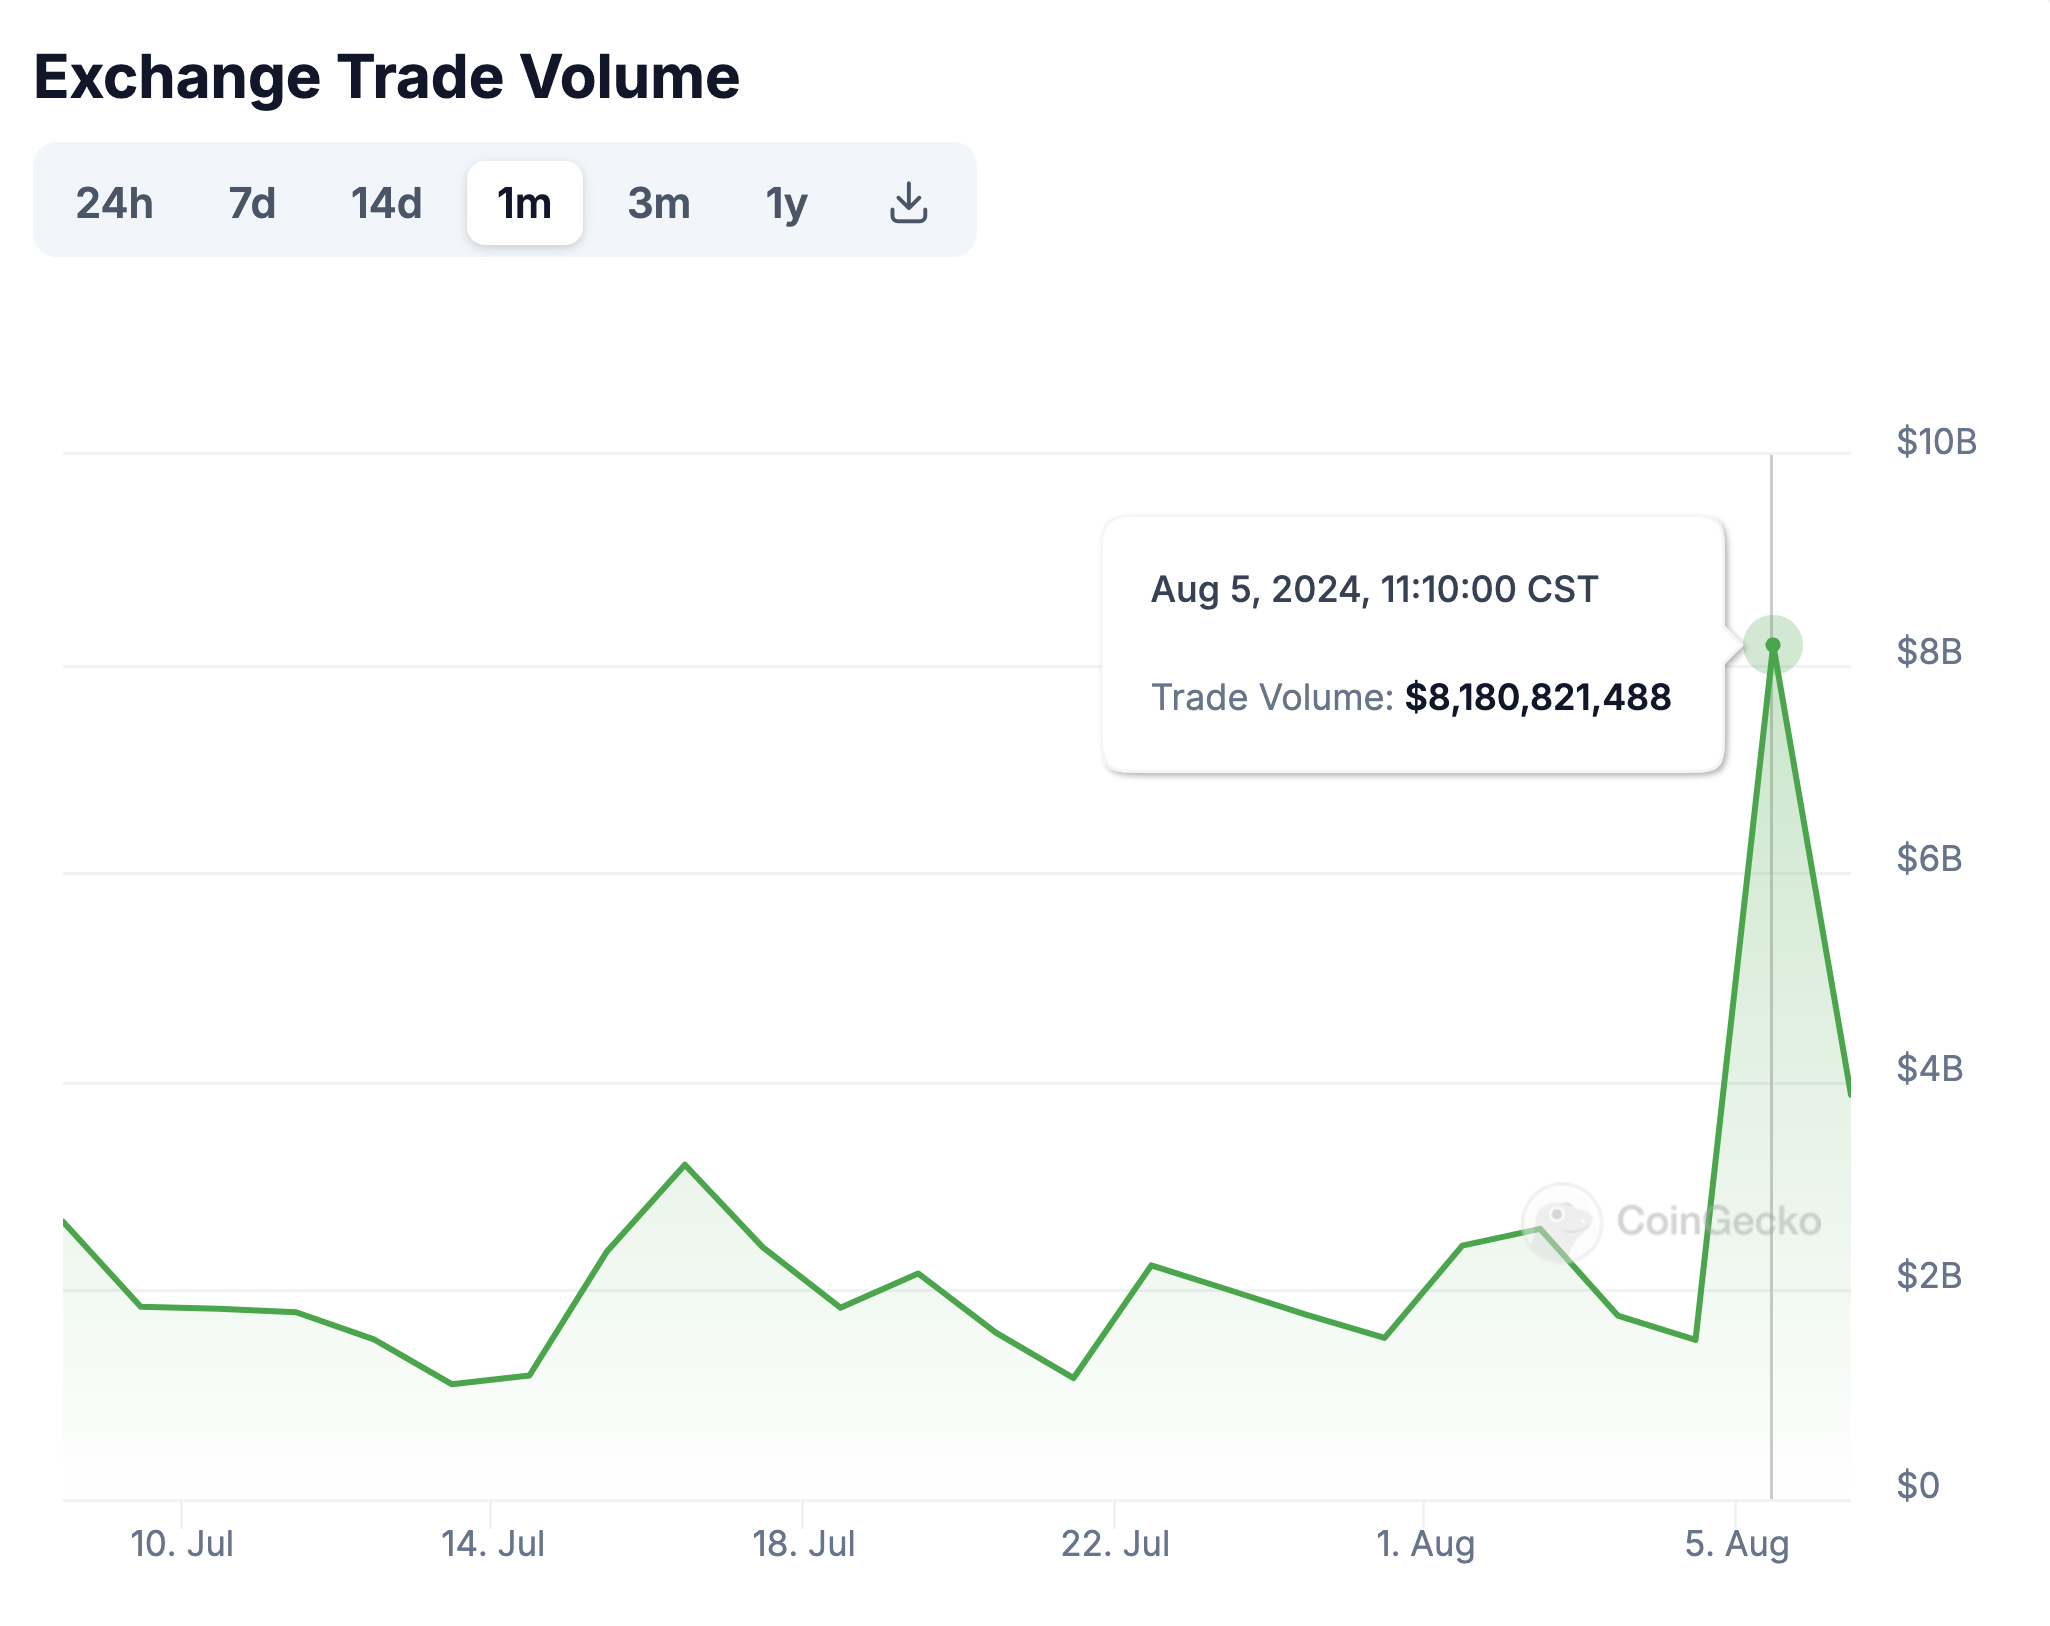Screen dimensions: 2050x1626
Task: Click the Trade Volume tooltip value
Action: coord(1537,697)
